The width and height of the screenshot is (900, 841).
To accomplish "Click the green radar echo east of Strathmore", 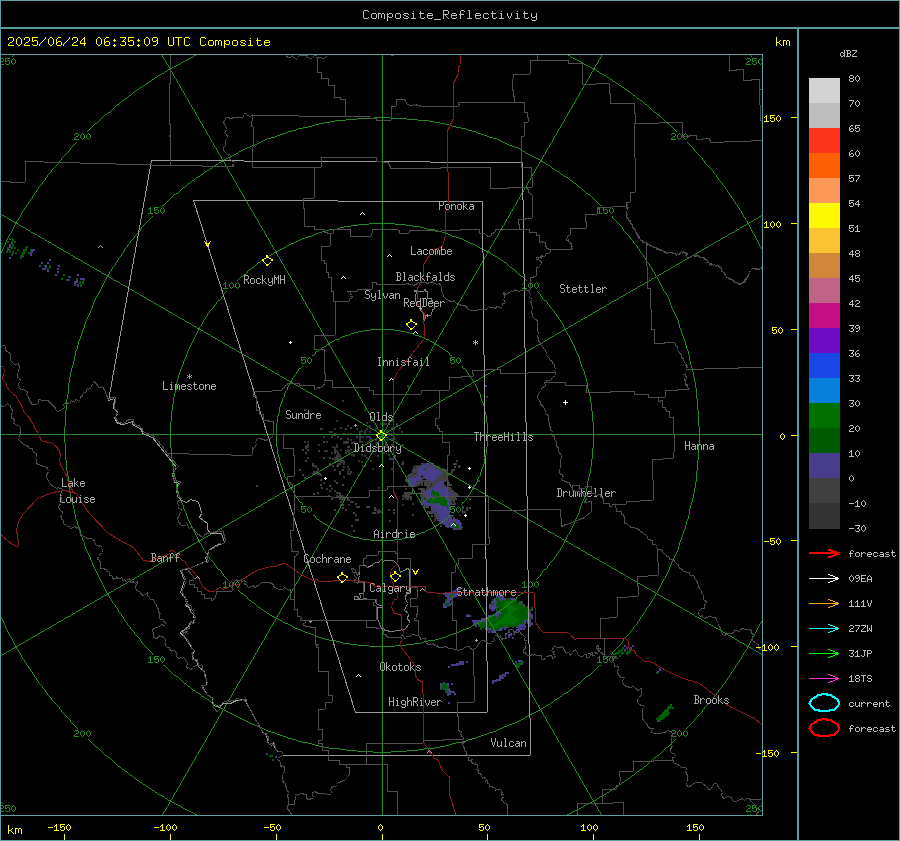I will (505, 616).
